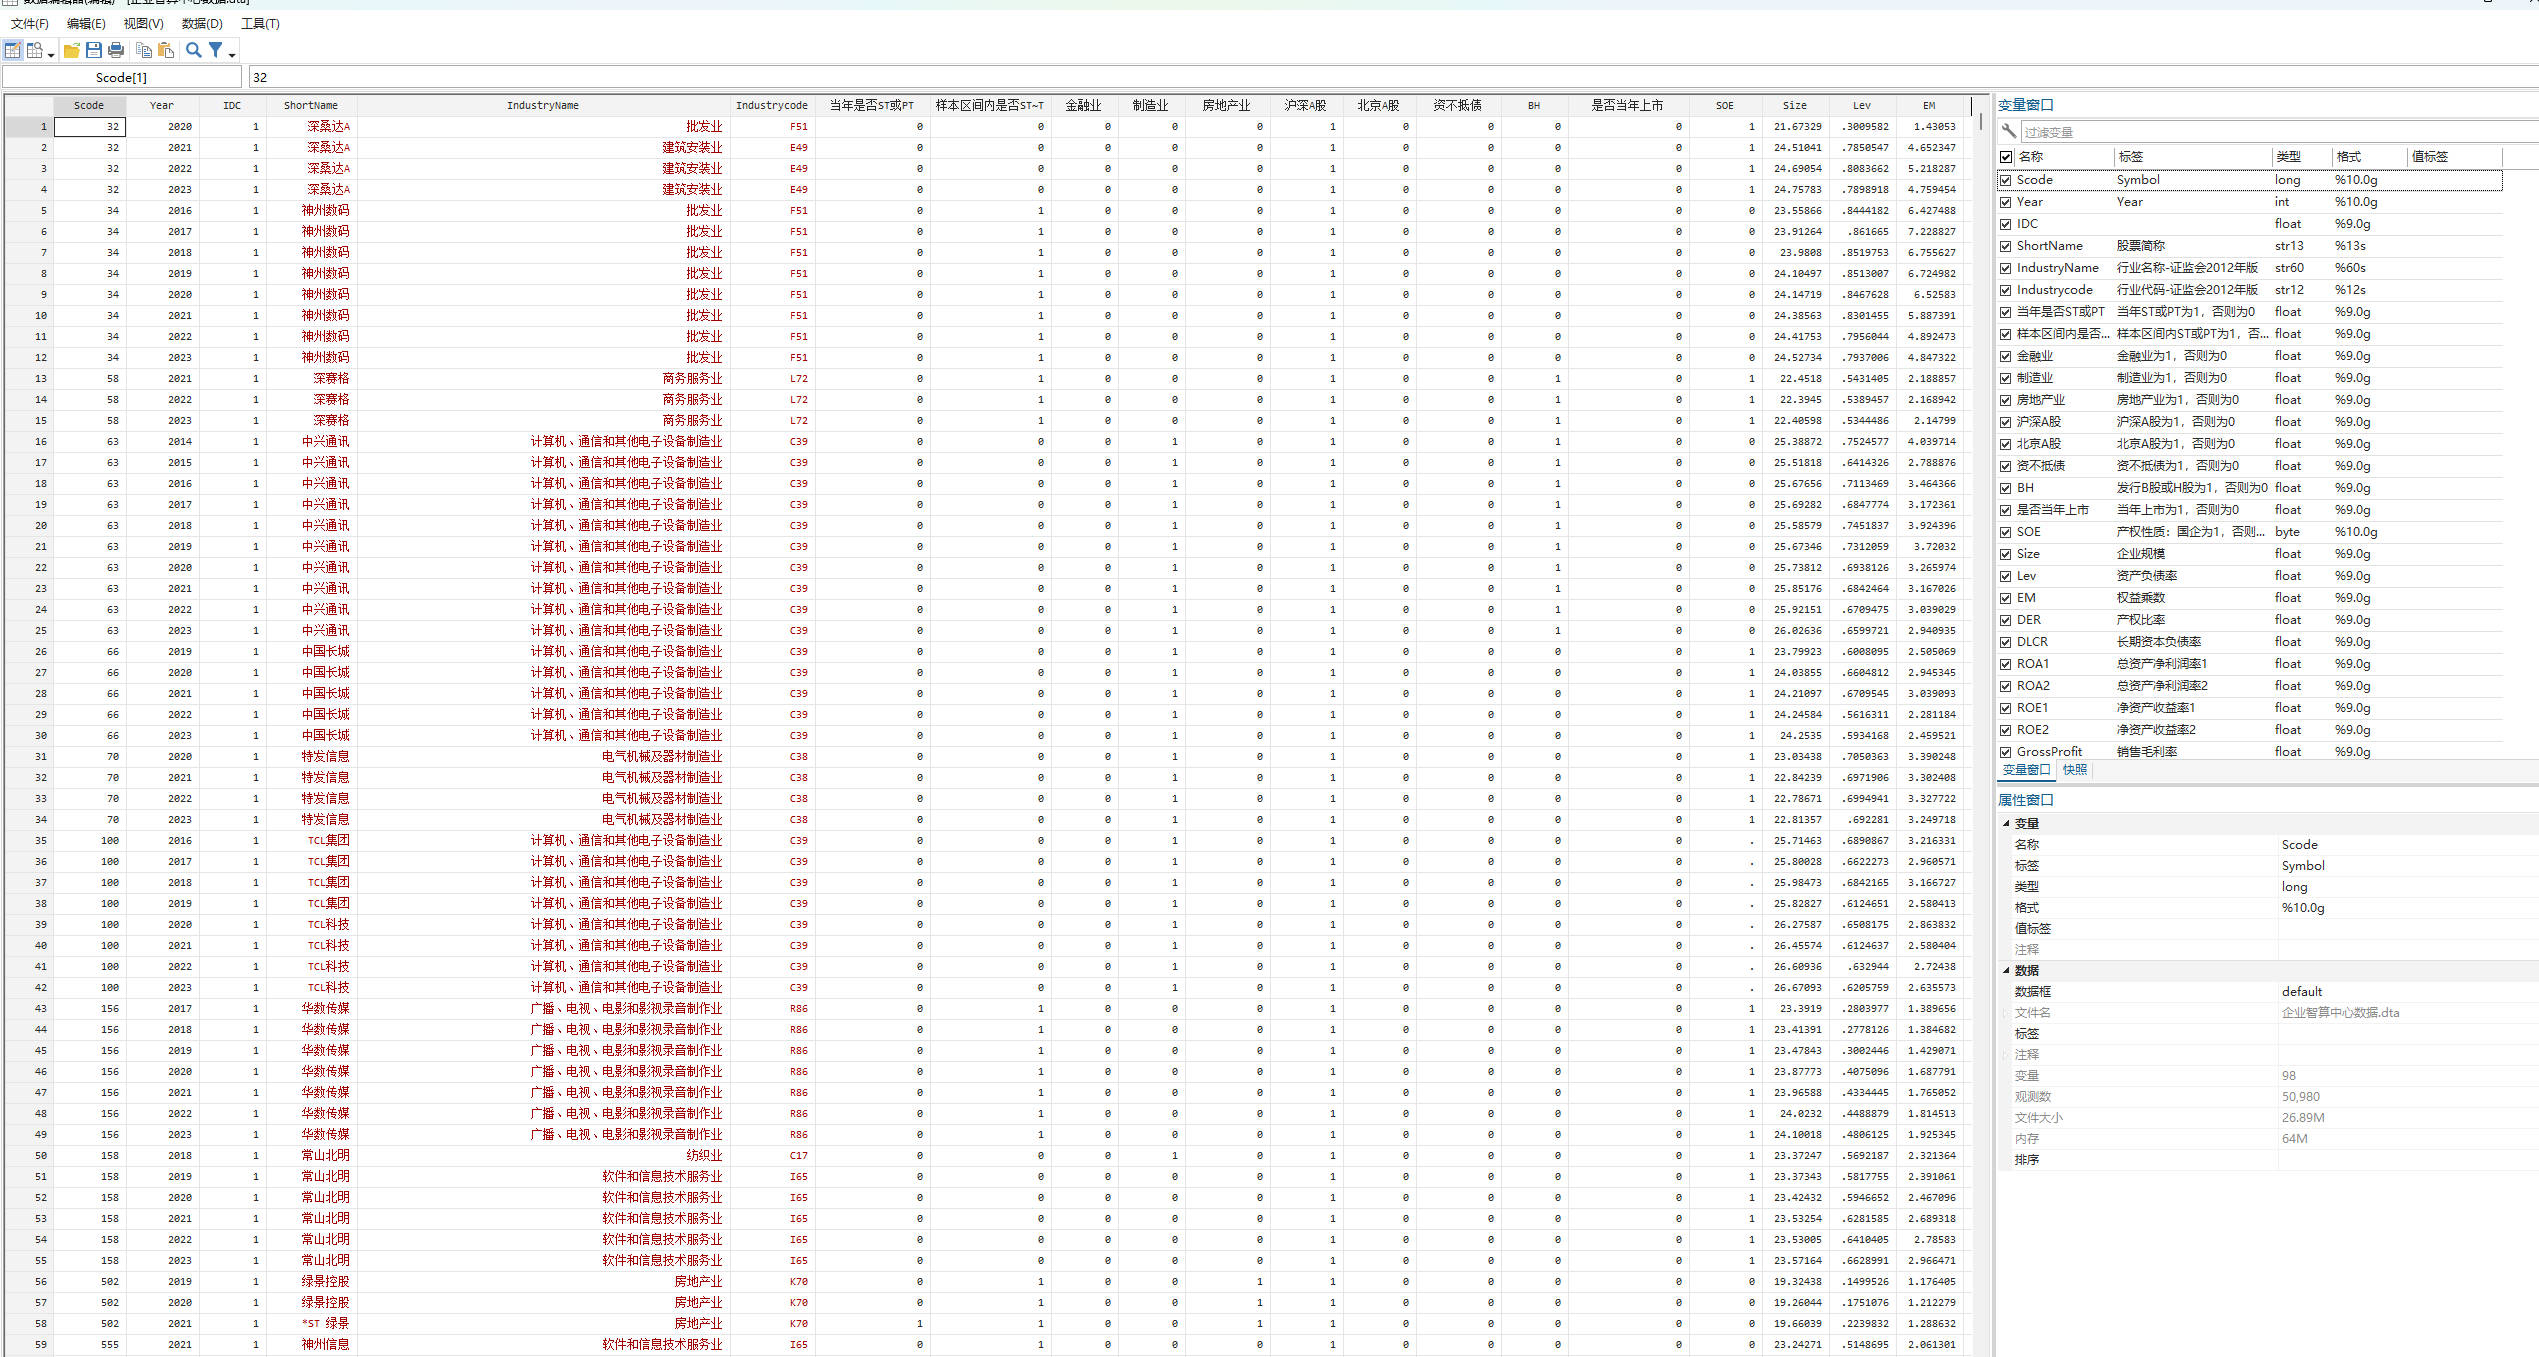This screenshot has width=2539, height=1357.
Task: Open the dropdown arrow beside the filter funnel
Action: click(232, 54)
